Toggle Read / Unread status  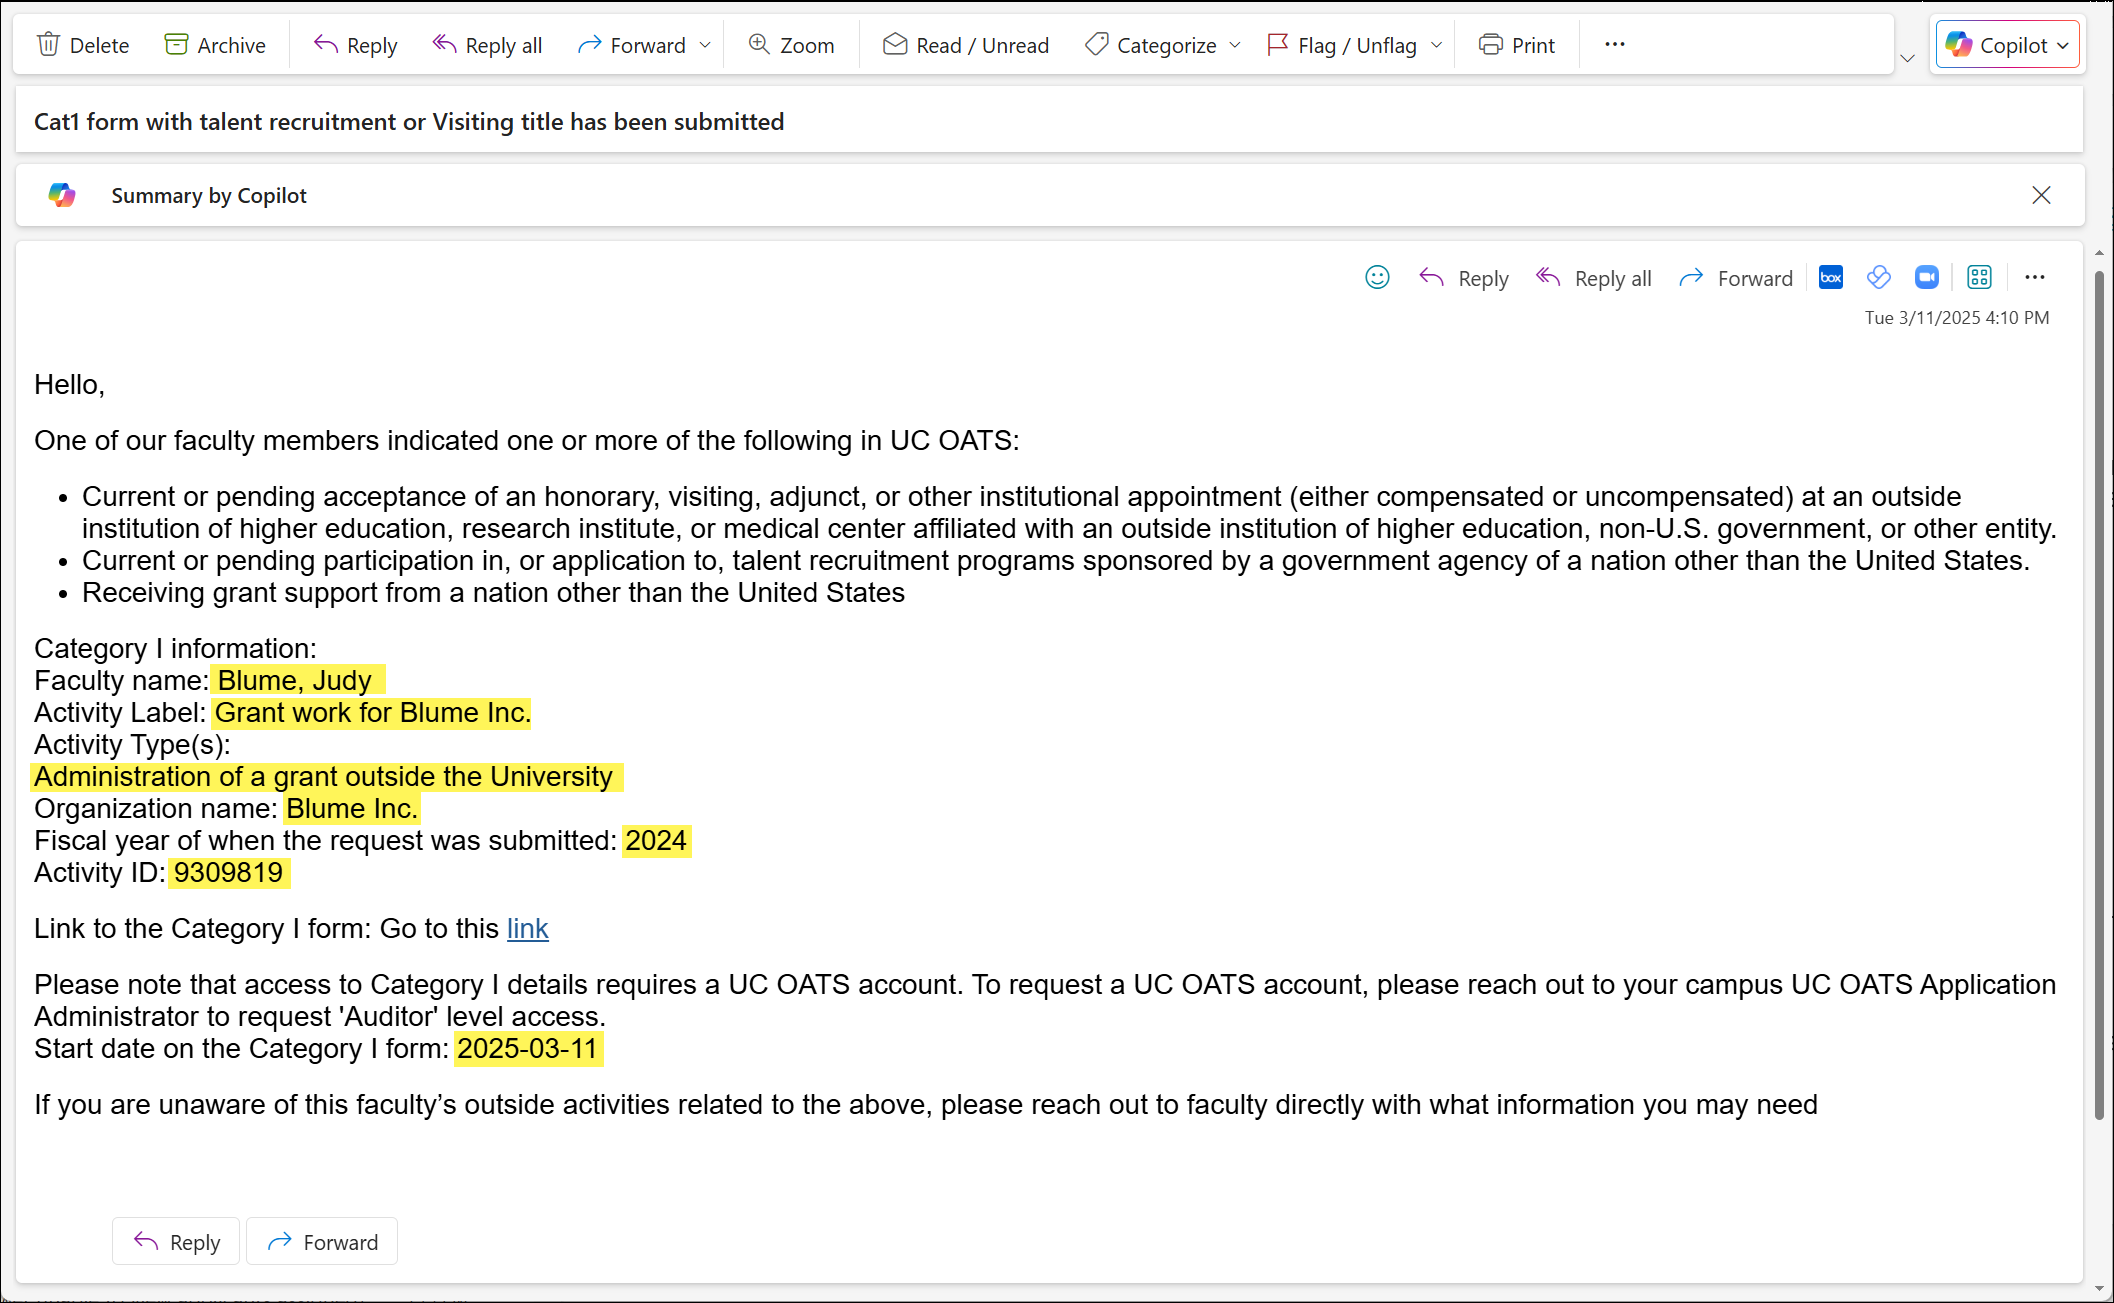(965, 45)
